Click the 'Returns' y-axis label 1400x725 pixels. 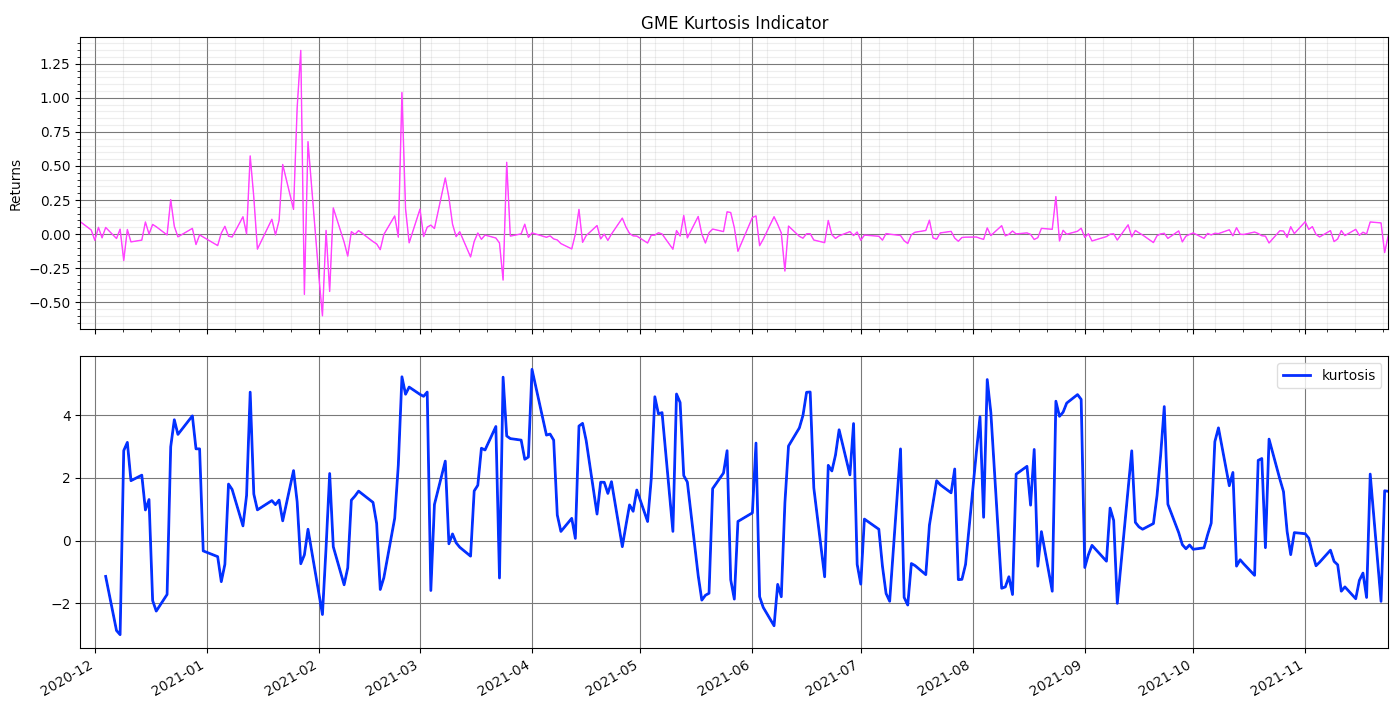[x=15, y=184]
